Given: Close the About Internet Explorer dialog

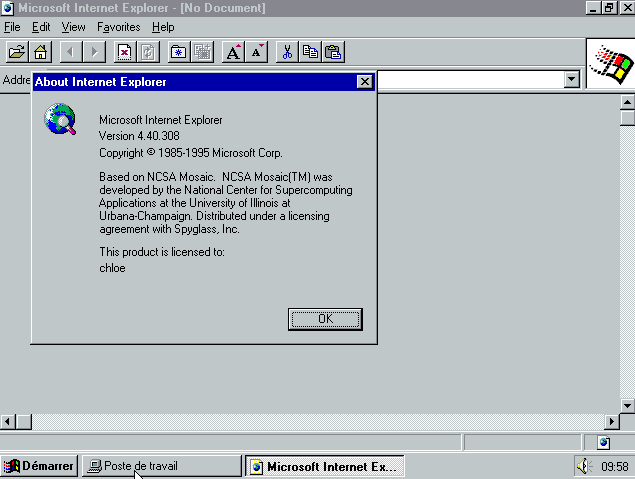Looking at the screenshot, I should tap(364, 82).
